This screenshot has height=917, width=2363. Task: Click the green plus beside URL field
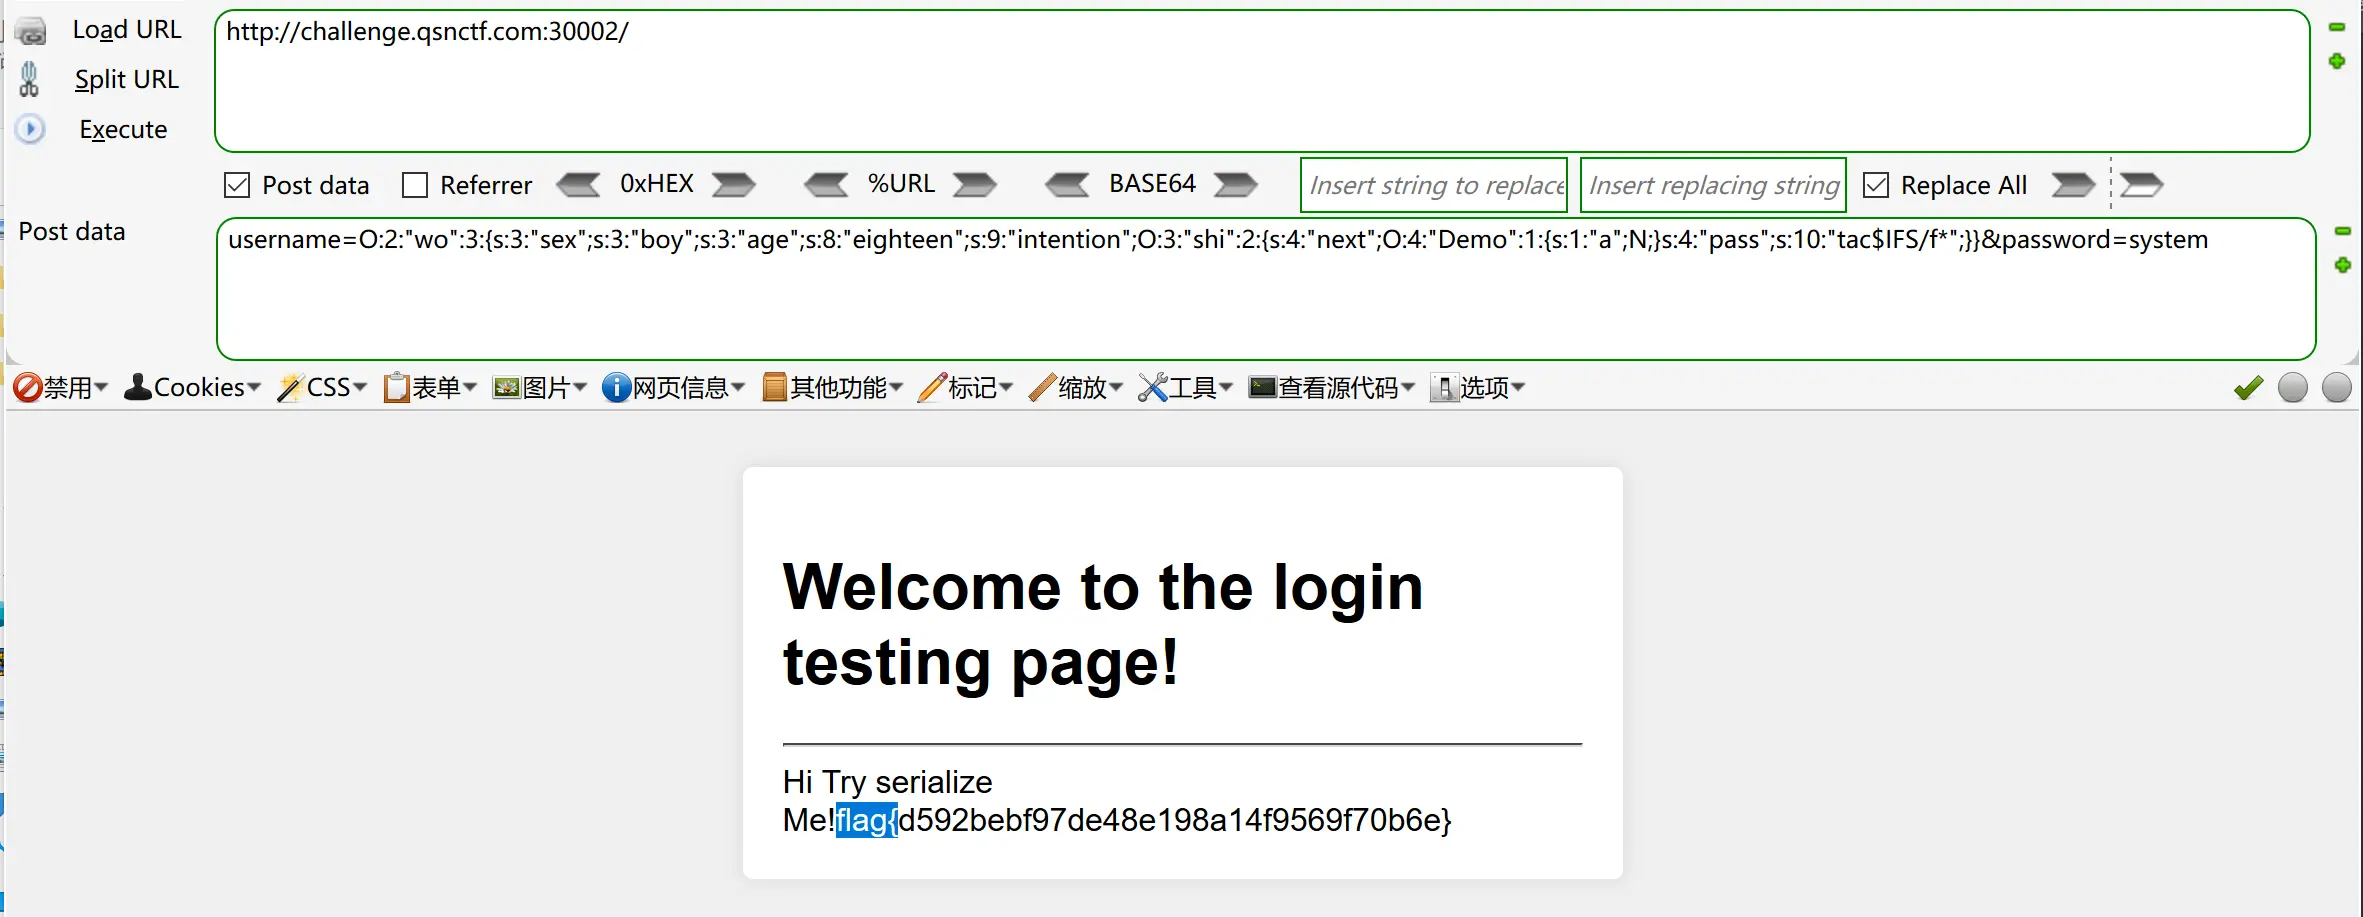coord(2337,62)
